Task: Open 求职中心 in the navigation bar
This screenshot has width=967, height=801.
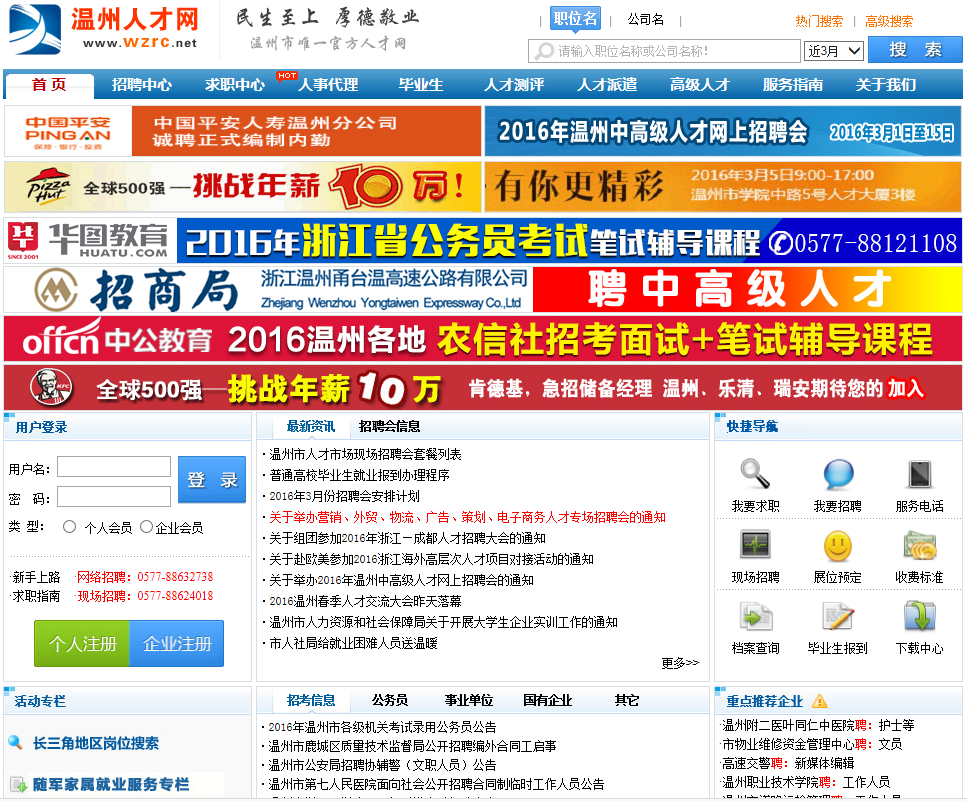Action: coord(235,85)
